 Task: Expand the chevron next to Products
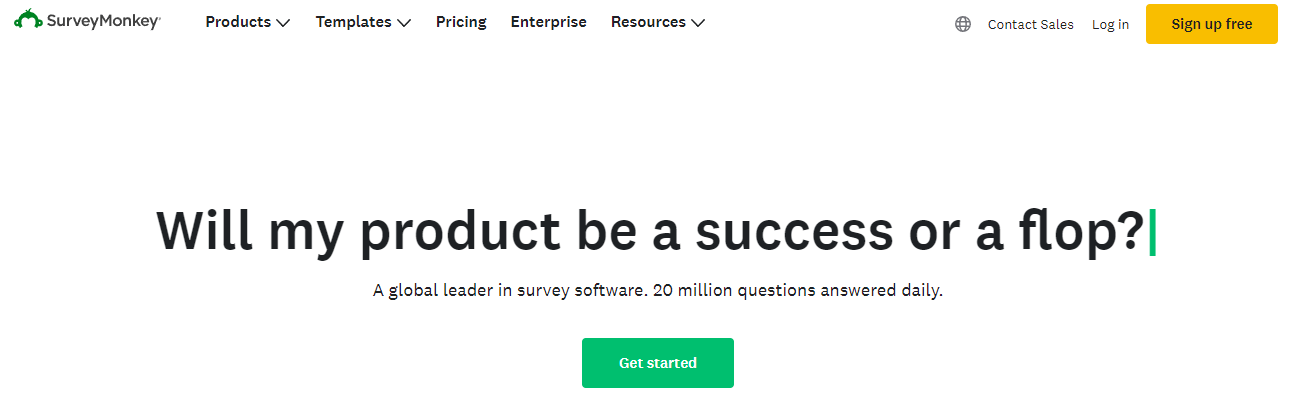(283, 23)
